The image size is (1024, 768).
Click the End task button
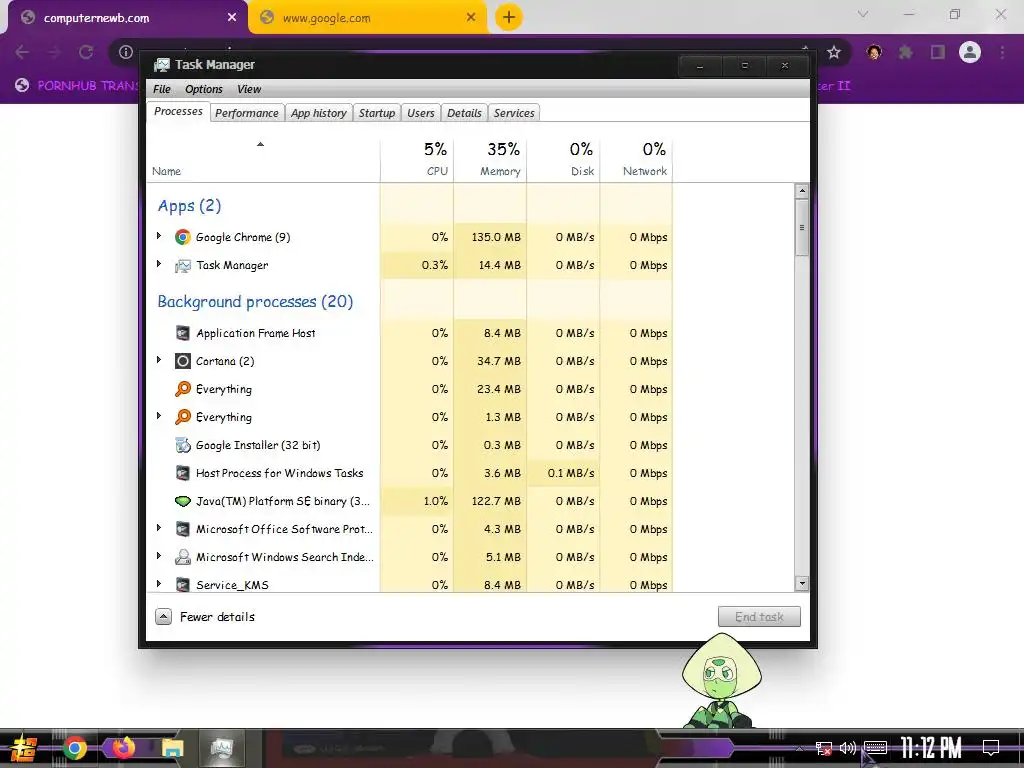759,617
